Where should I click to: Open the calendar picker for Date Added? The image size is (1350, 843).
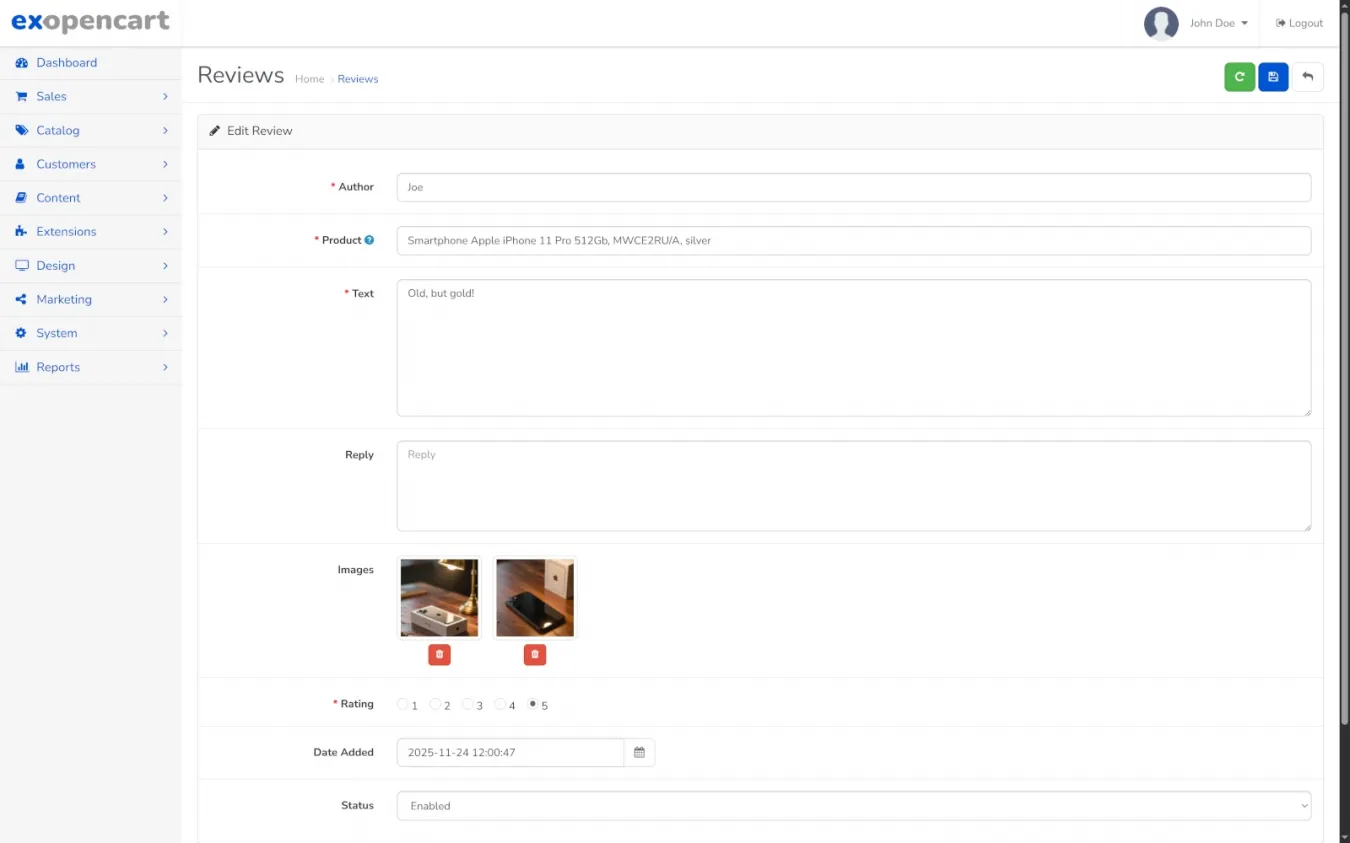pos(639,752)
